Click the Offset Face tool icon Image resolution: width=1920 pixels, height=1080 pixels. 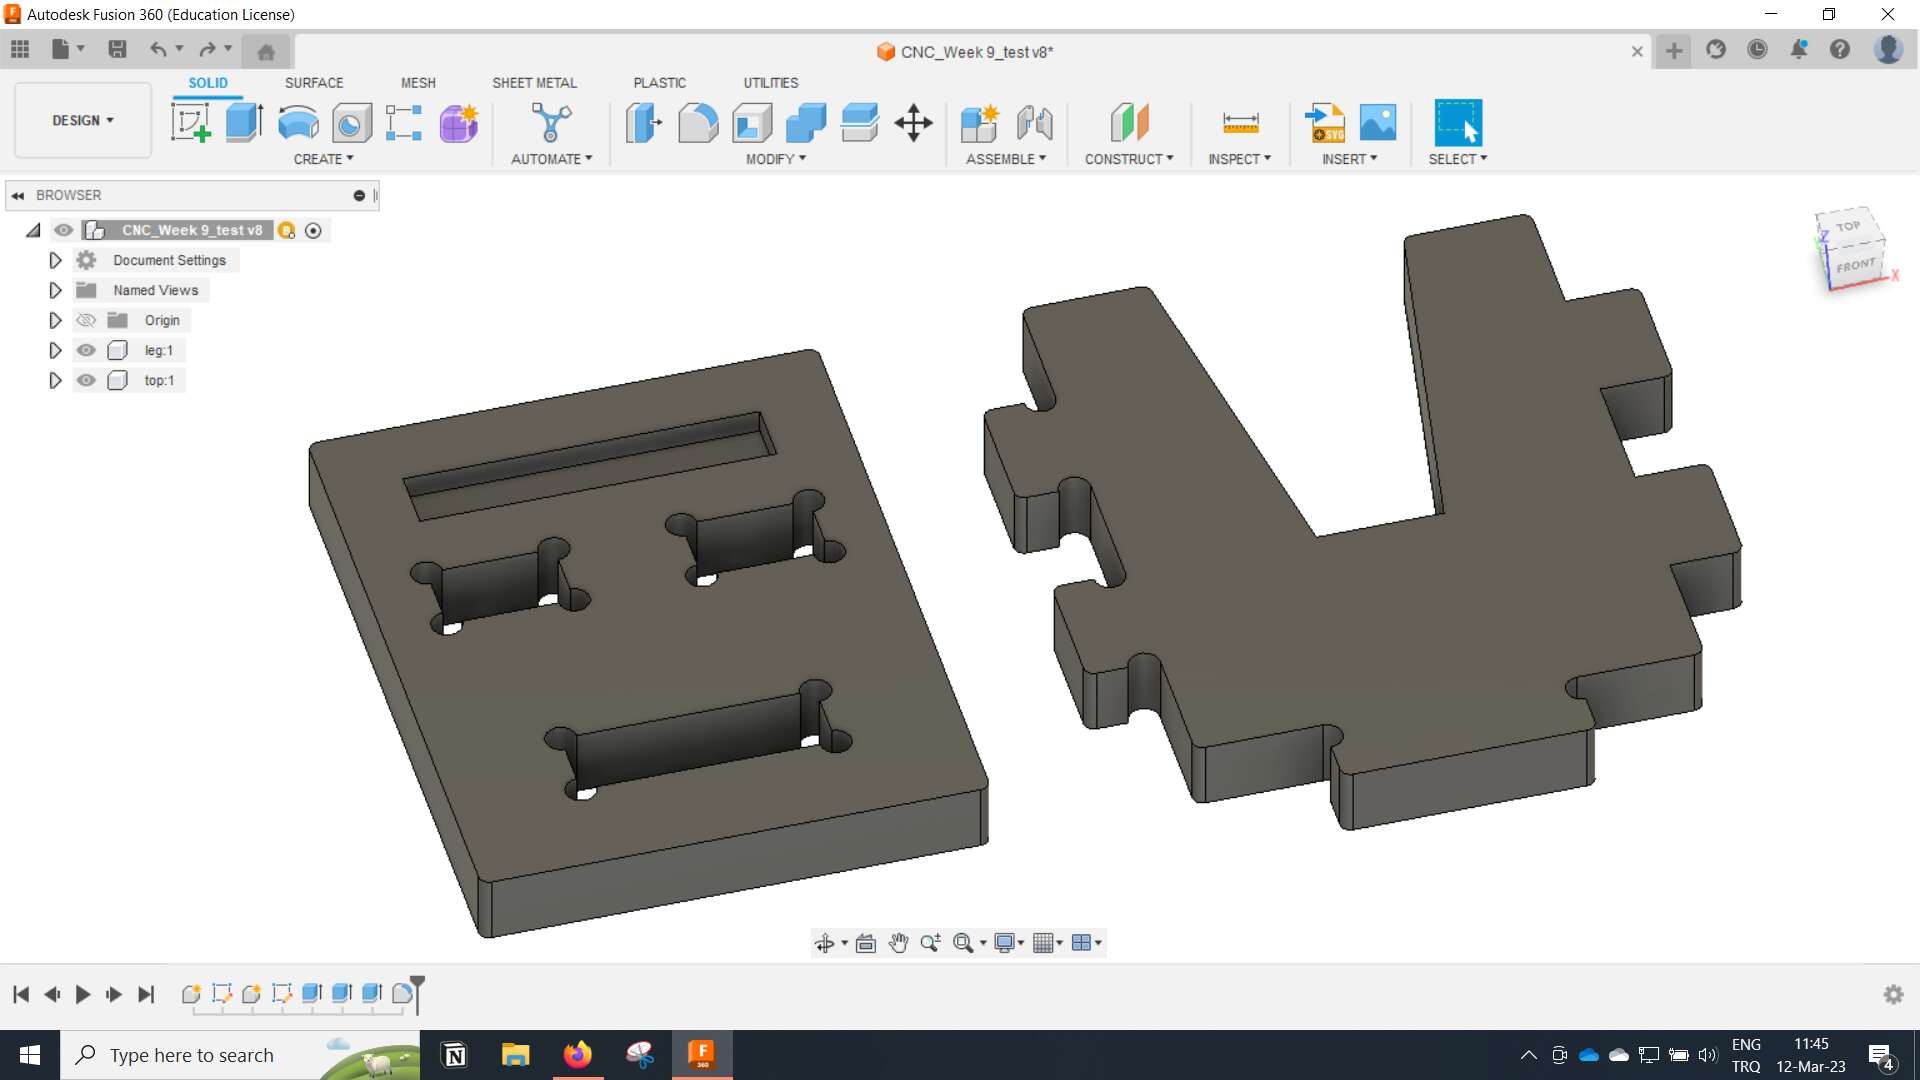tap(860, 123)
